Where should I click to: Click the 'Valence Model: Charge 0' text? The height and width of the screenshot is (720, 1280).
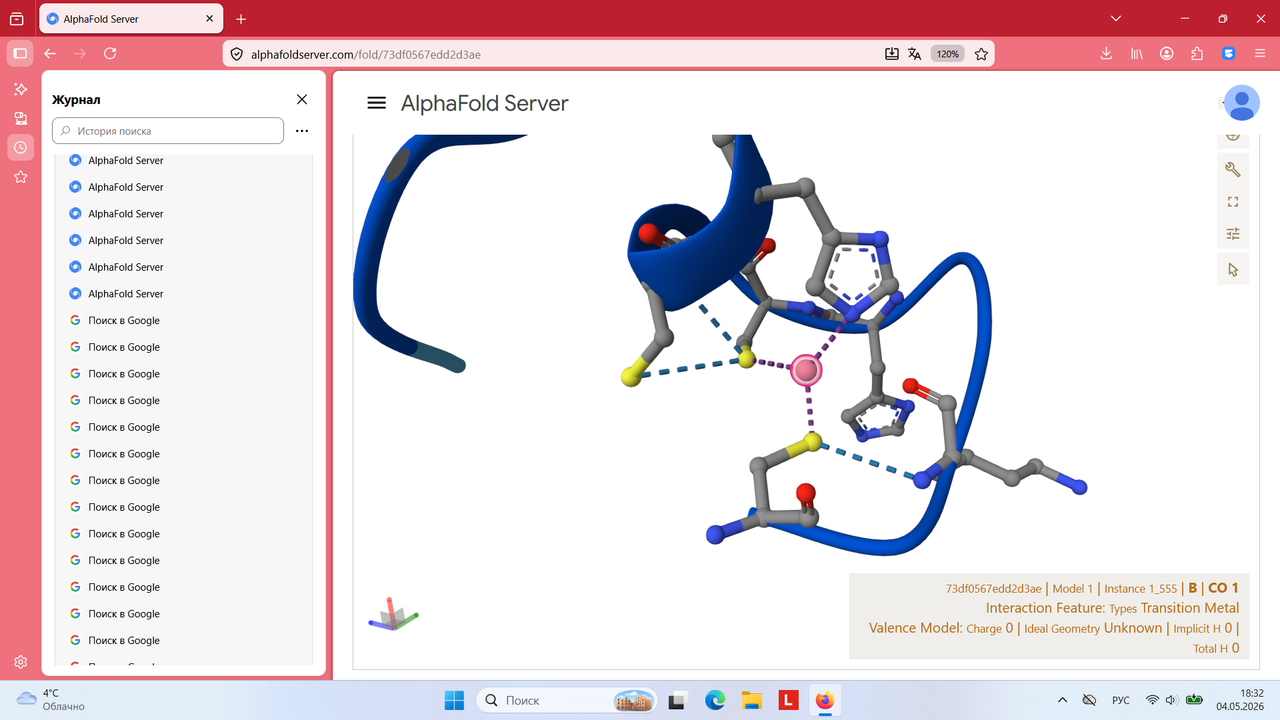coord(941,629)
